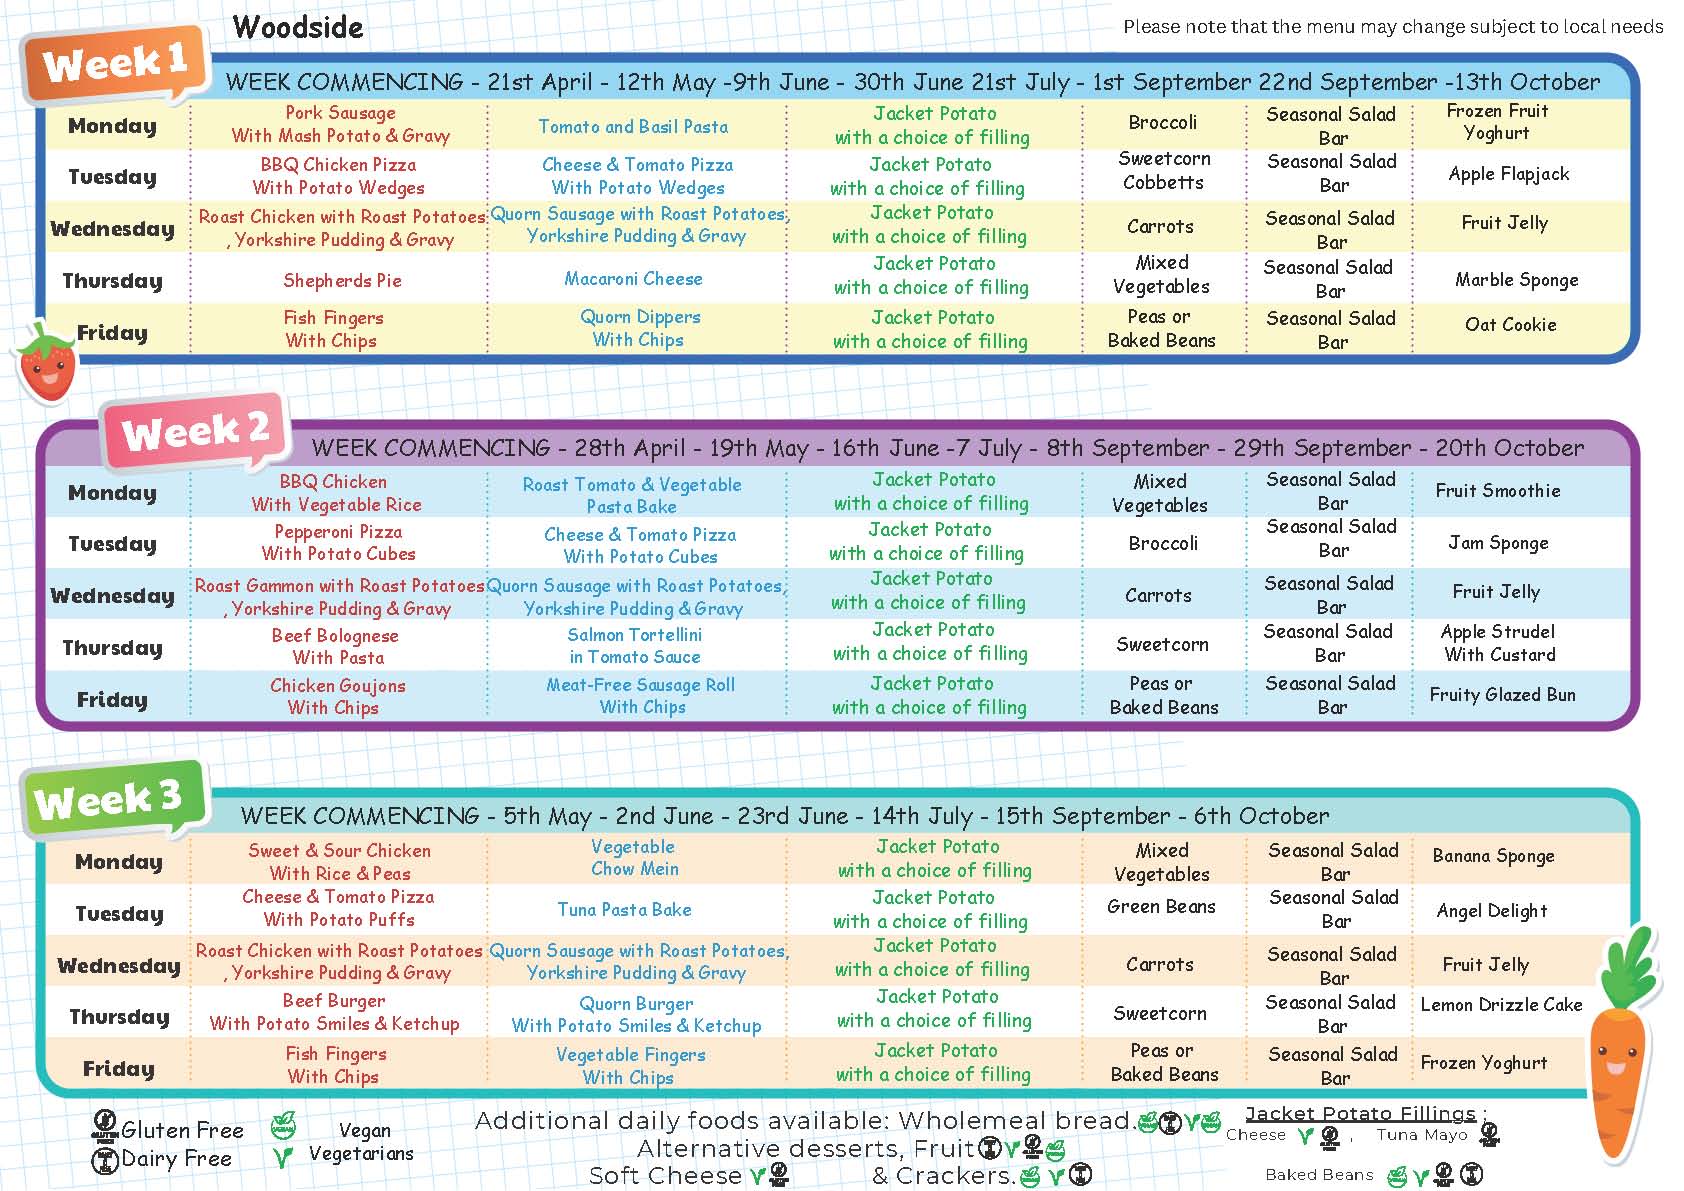This screenshot has height=1191, width=1684.
Task: Select Tuna Pasta Bake
Action: tap(624, 910)
